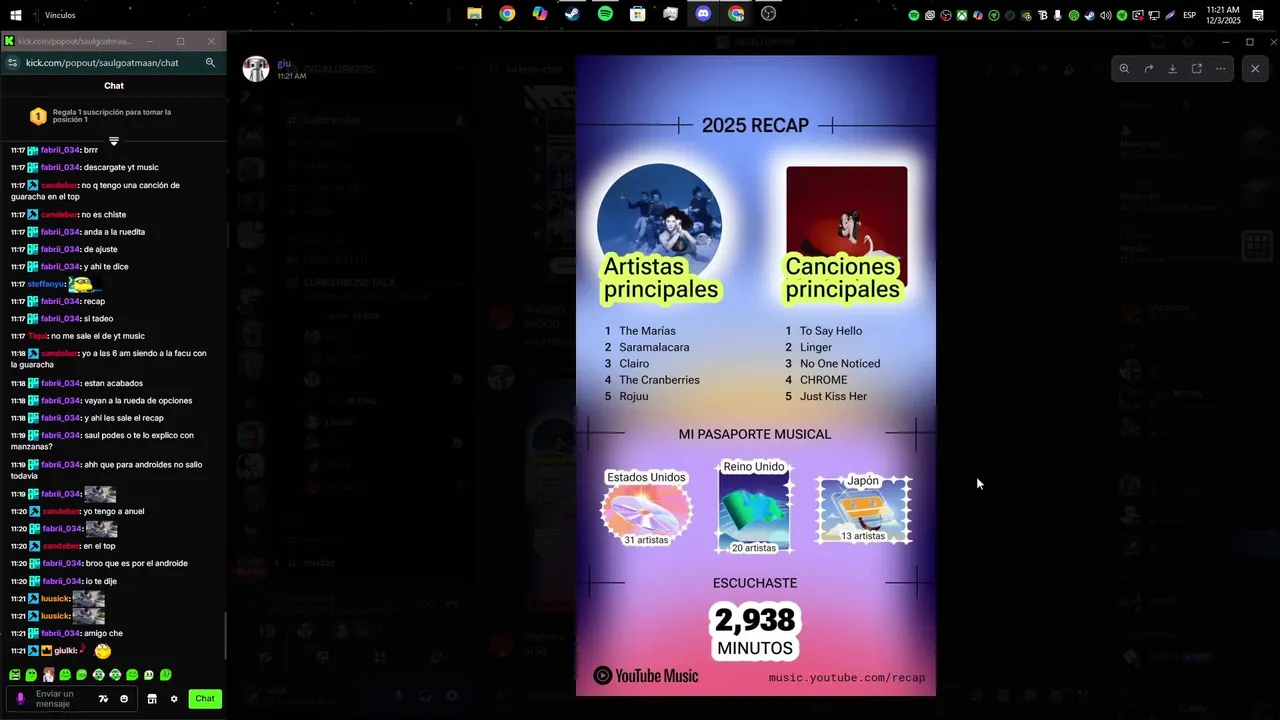Open chat settings gear icon

174,699
